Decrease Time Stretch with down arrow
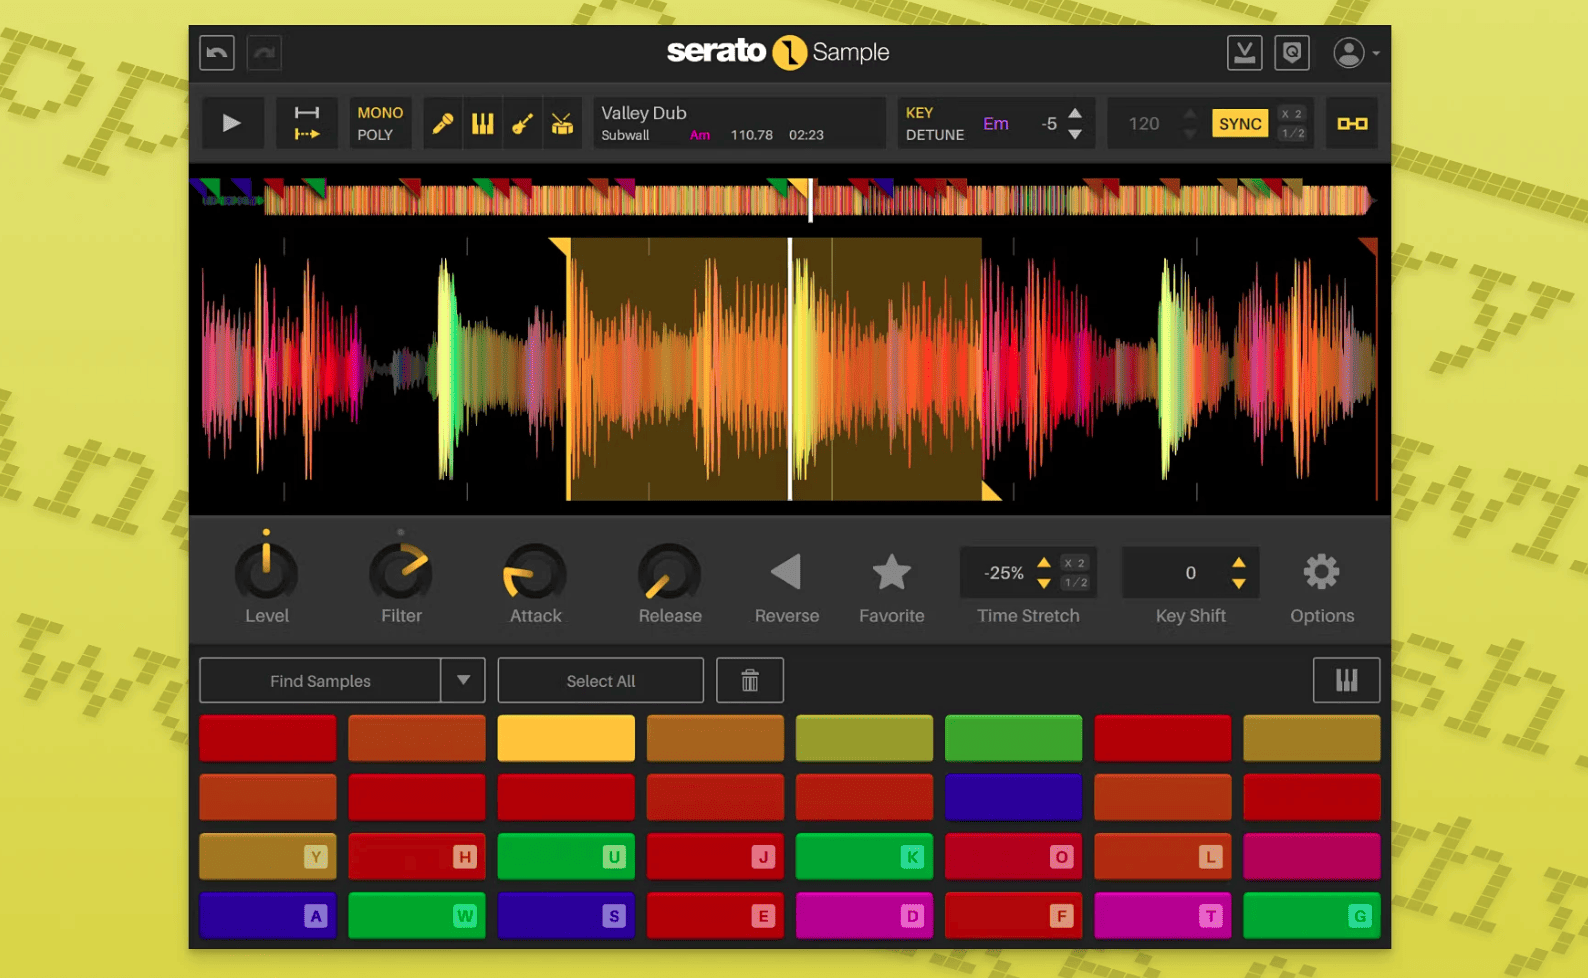 click(x=1044, y=583)
